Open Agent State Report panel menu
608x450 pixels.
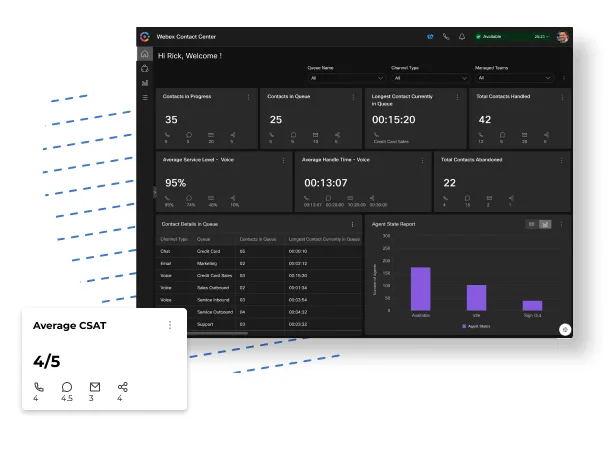tap(561, 224)
